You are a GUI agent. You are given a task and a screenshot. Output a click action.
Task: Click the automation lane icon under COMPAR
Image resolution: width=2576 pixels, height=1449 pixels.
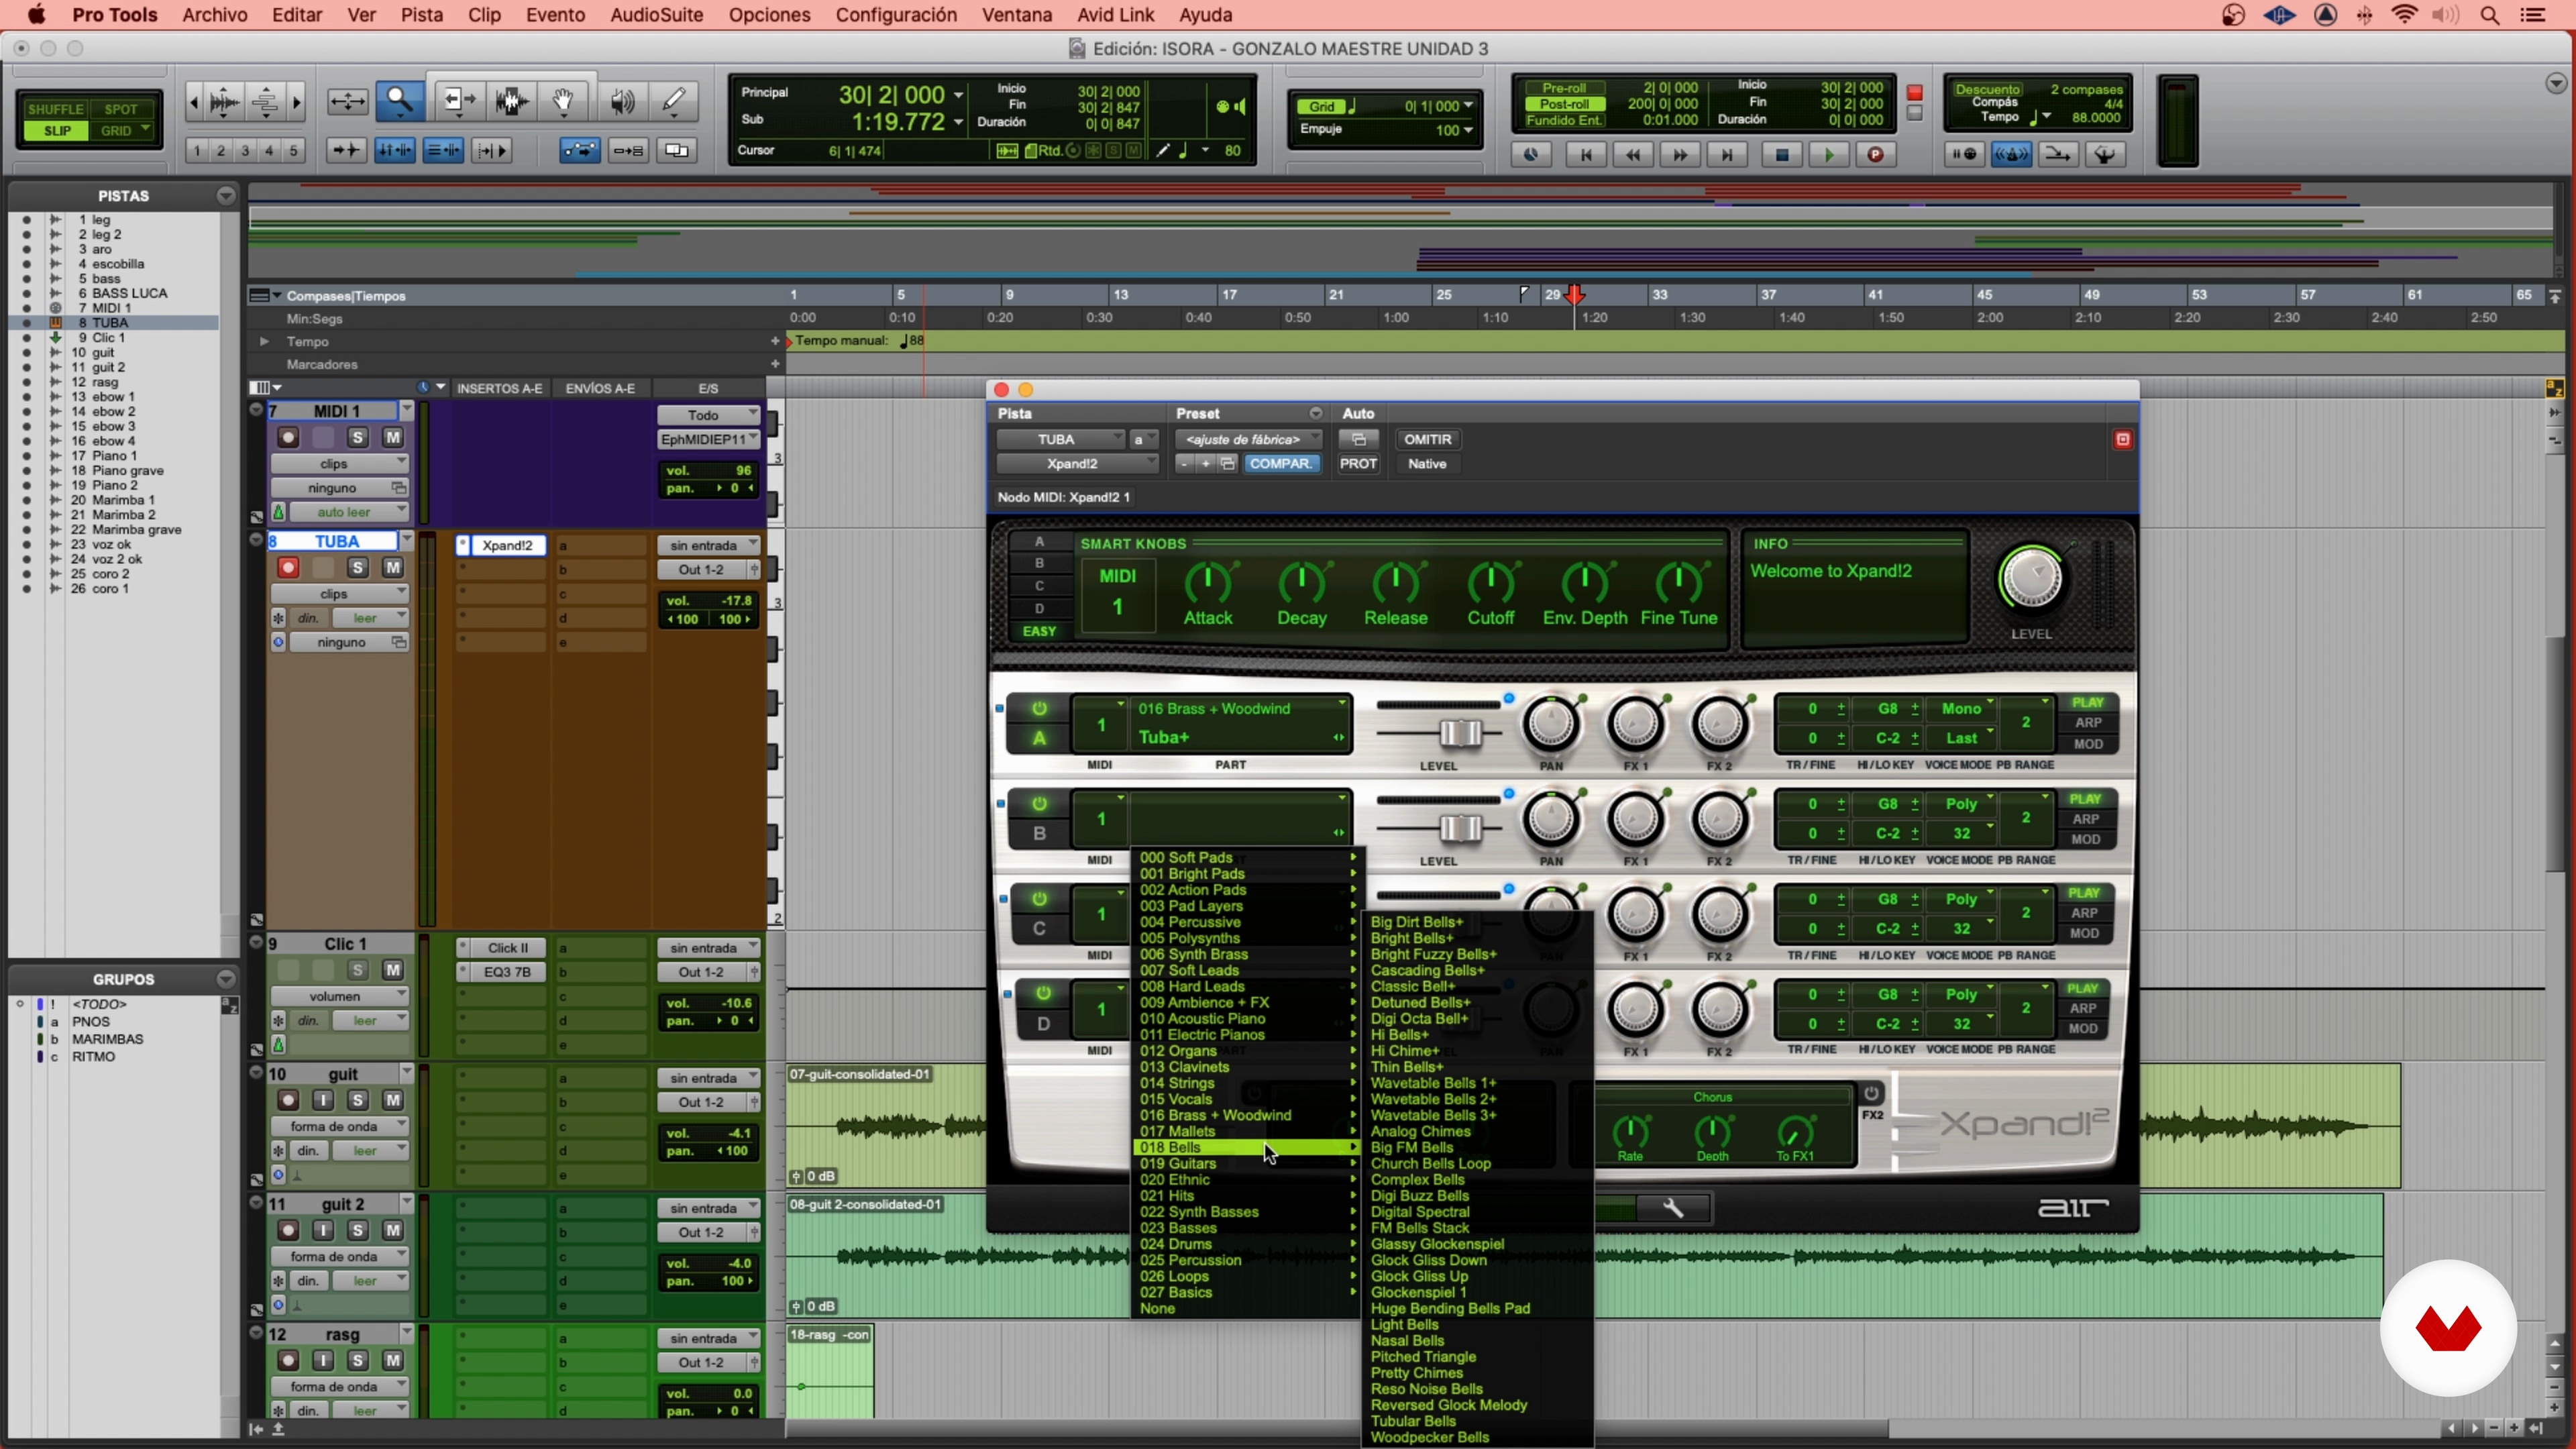click(1358, 439)
